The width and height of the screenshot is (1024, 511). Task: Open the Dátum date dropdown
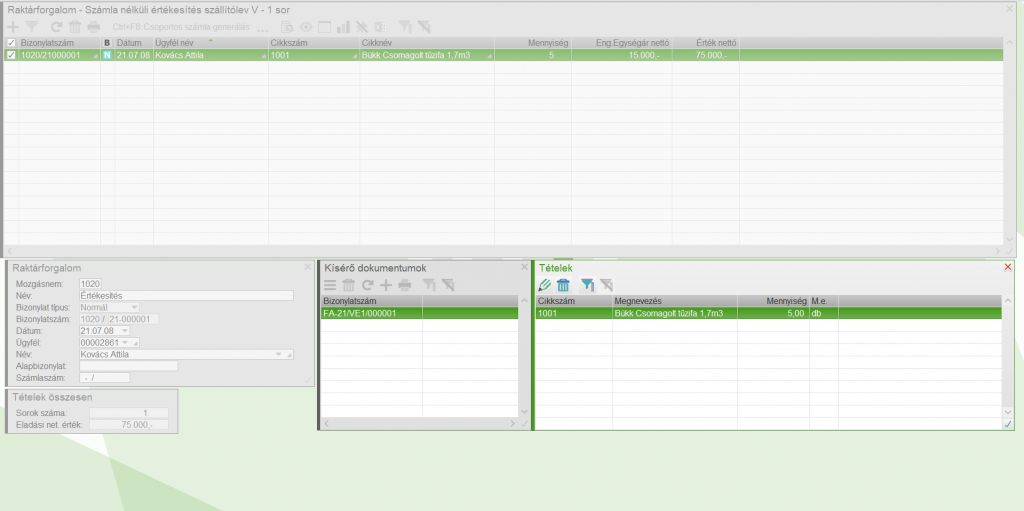click(x=124, y=330)
